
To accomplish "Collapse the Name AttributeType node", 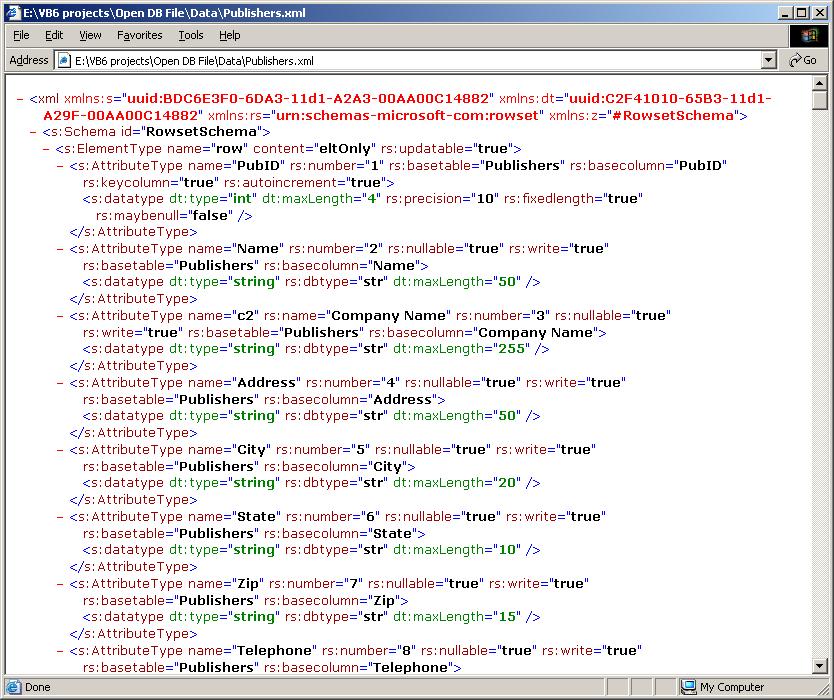I will (x=60, y=249).
